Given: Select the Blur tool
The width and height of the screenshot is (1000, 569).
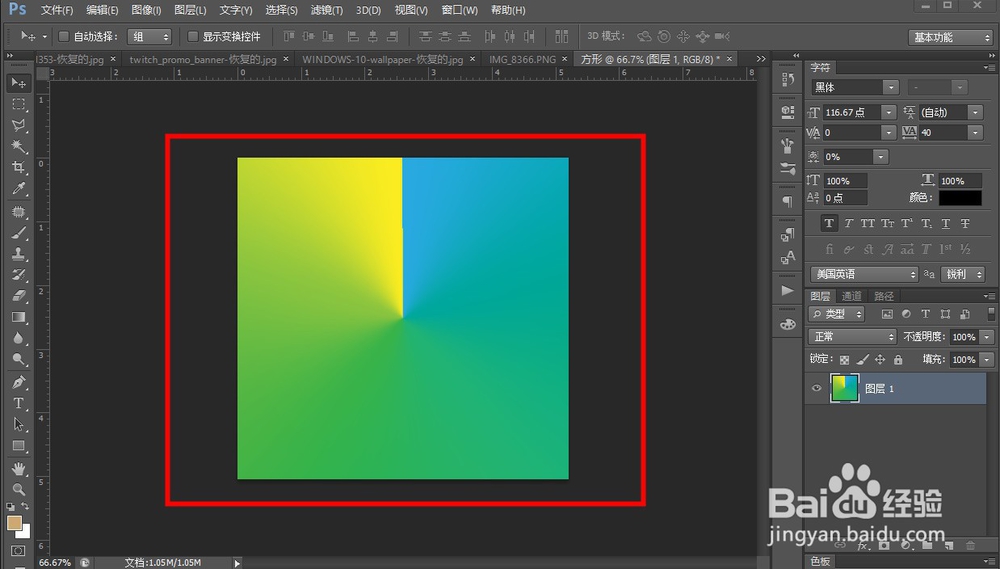Looking at the screenshot, I should point(18,338).
